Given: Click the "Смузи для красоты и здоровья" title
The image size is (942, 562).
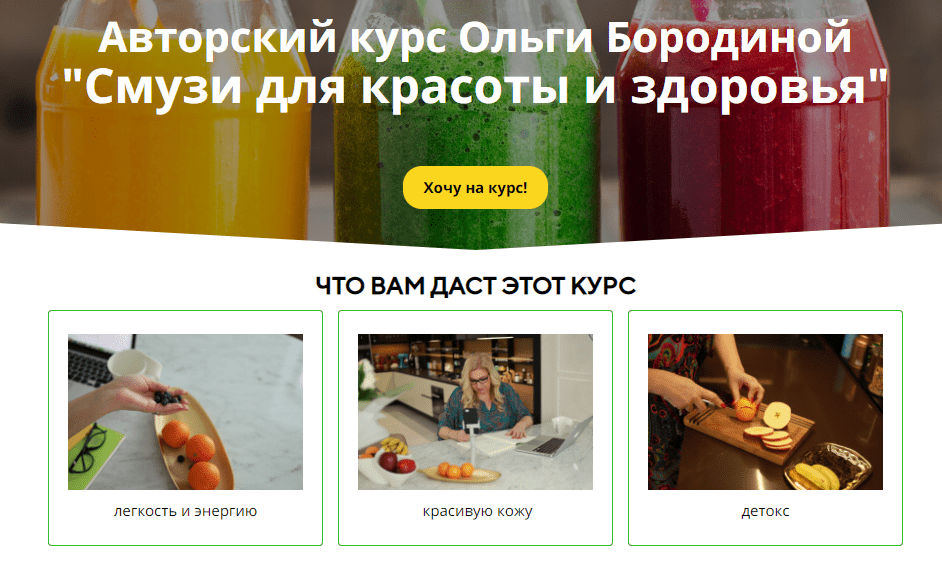Looking at the screenshot, I should [475, 87].
